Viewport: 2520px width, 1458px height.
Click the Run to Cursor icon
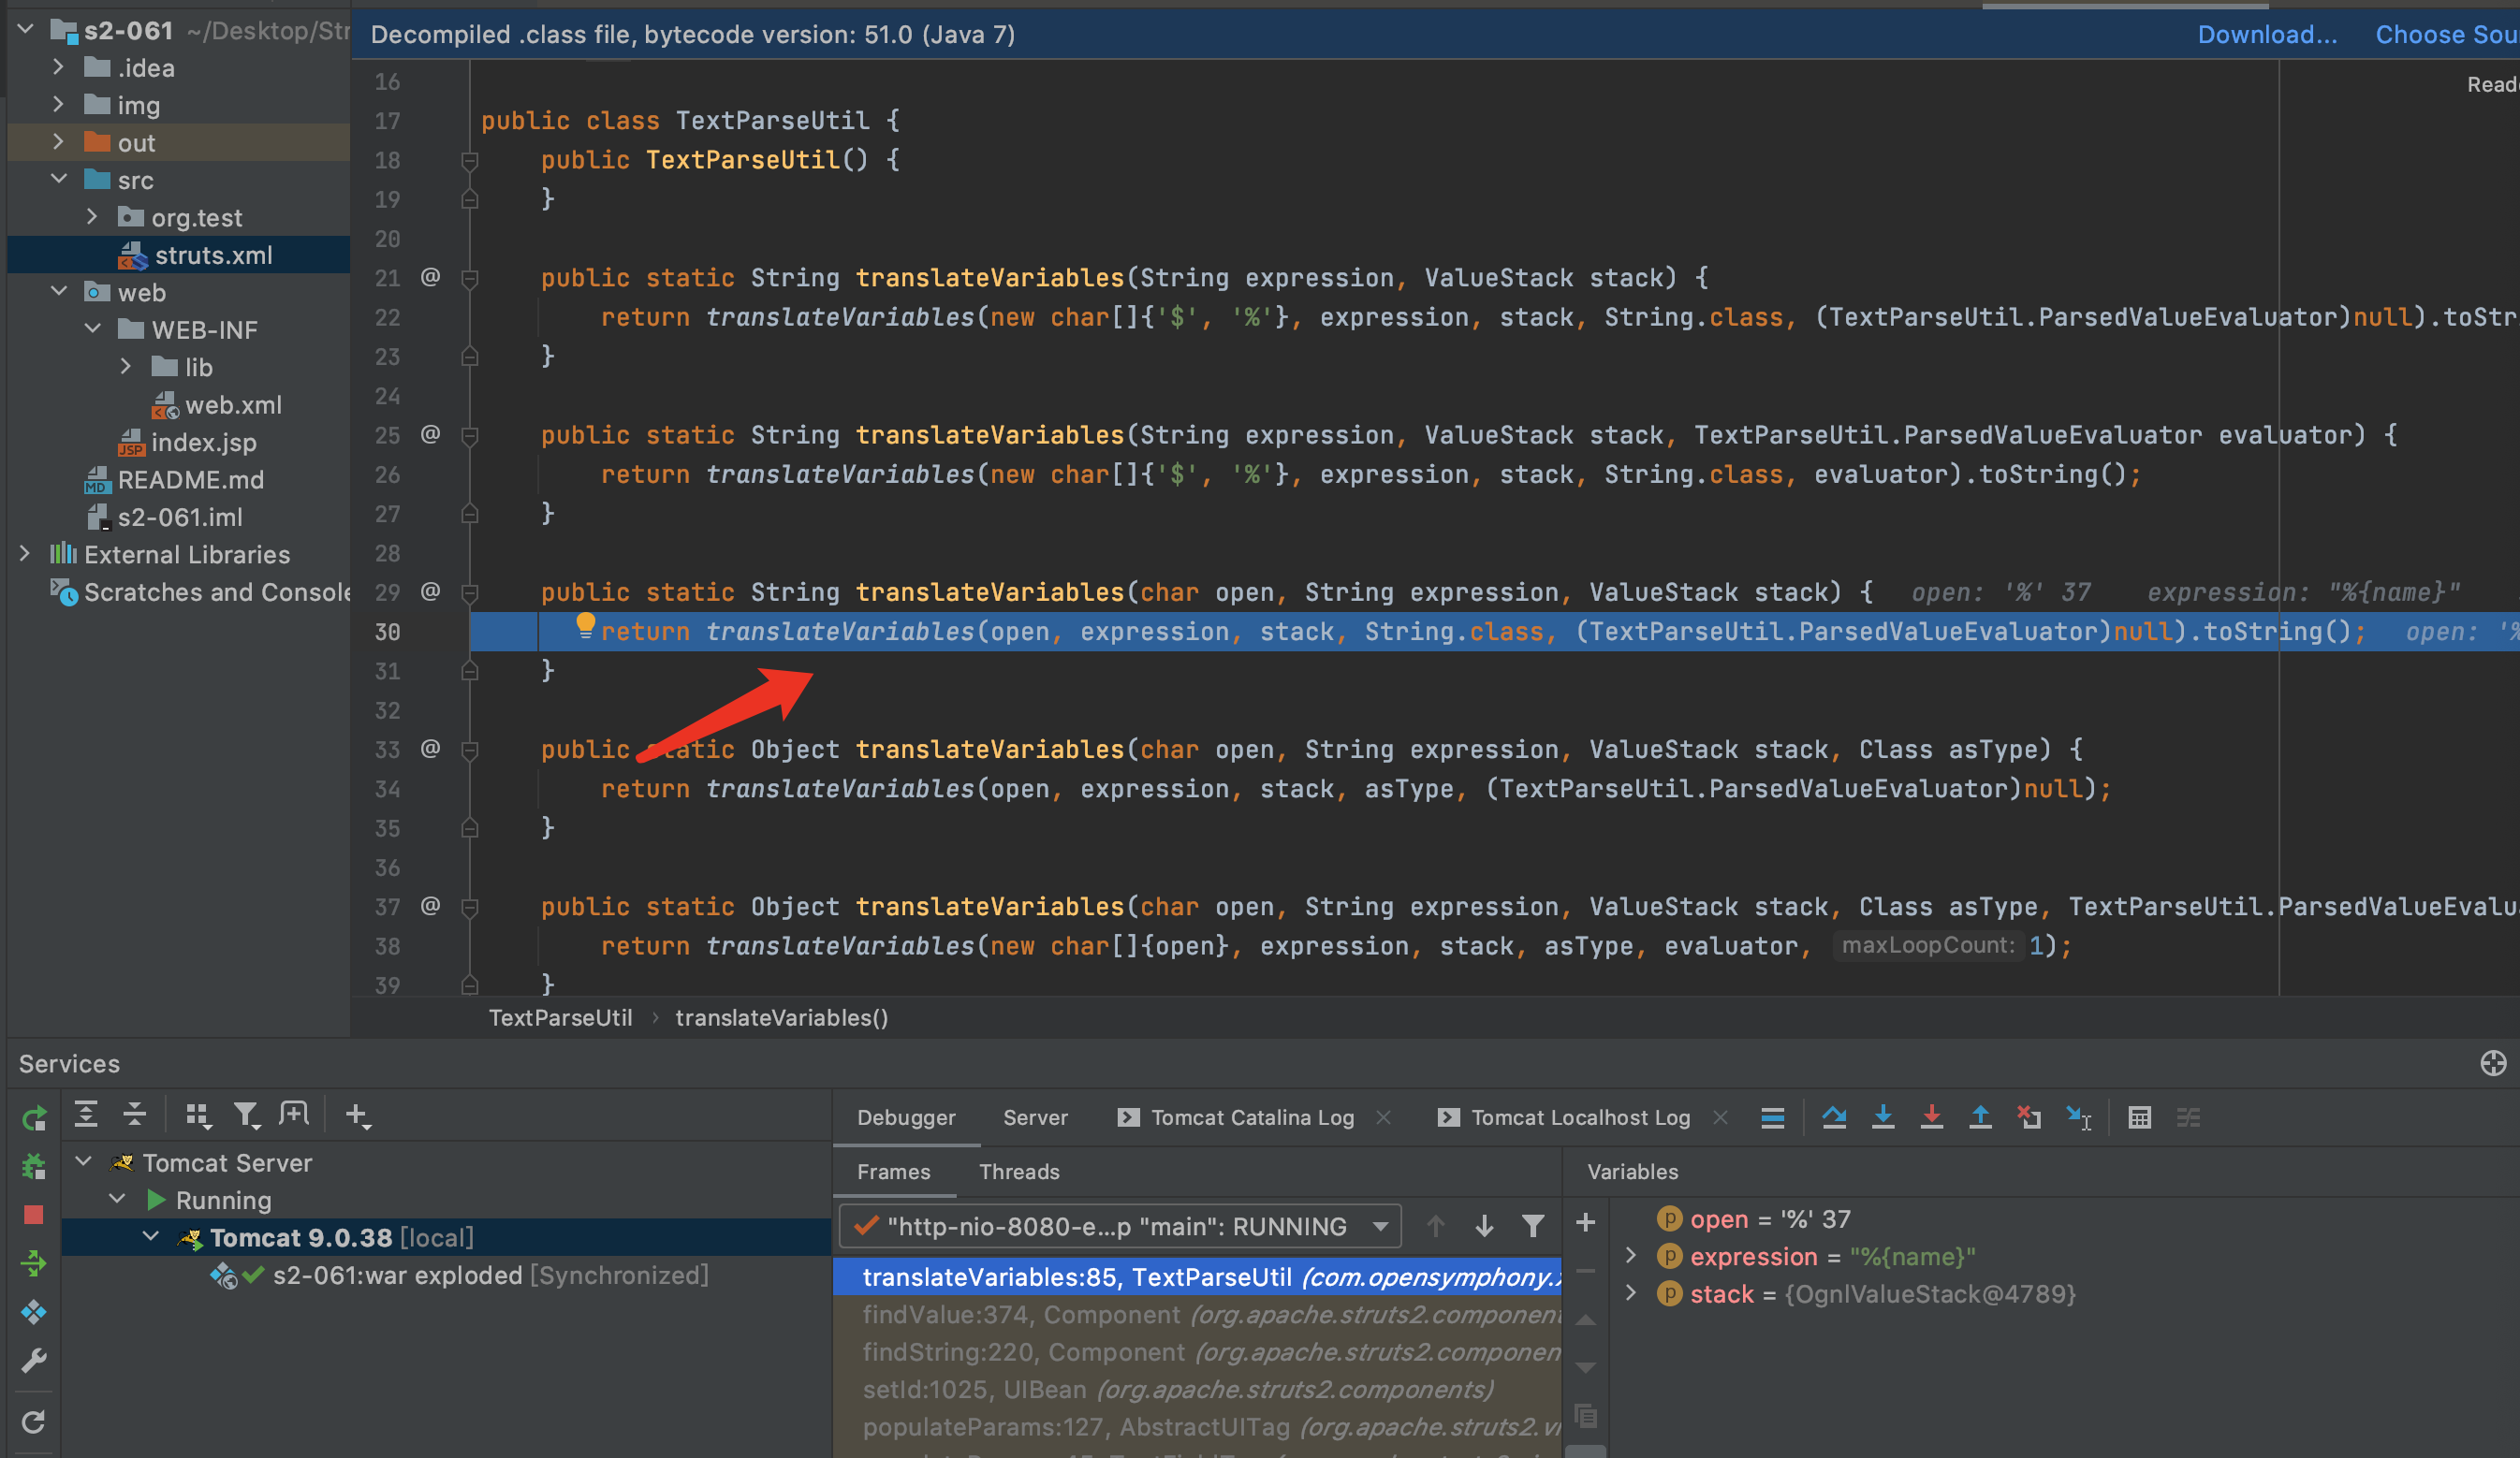coord(2079,1118)
